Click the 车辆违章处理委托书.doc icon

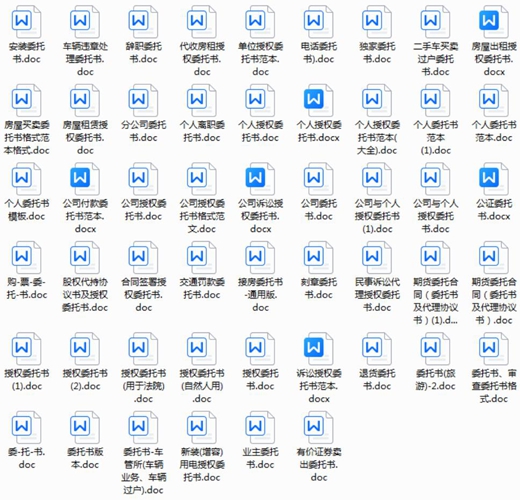(85, 22)
